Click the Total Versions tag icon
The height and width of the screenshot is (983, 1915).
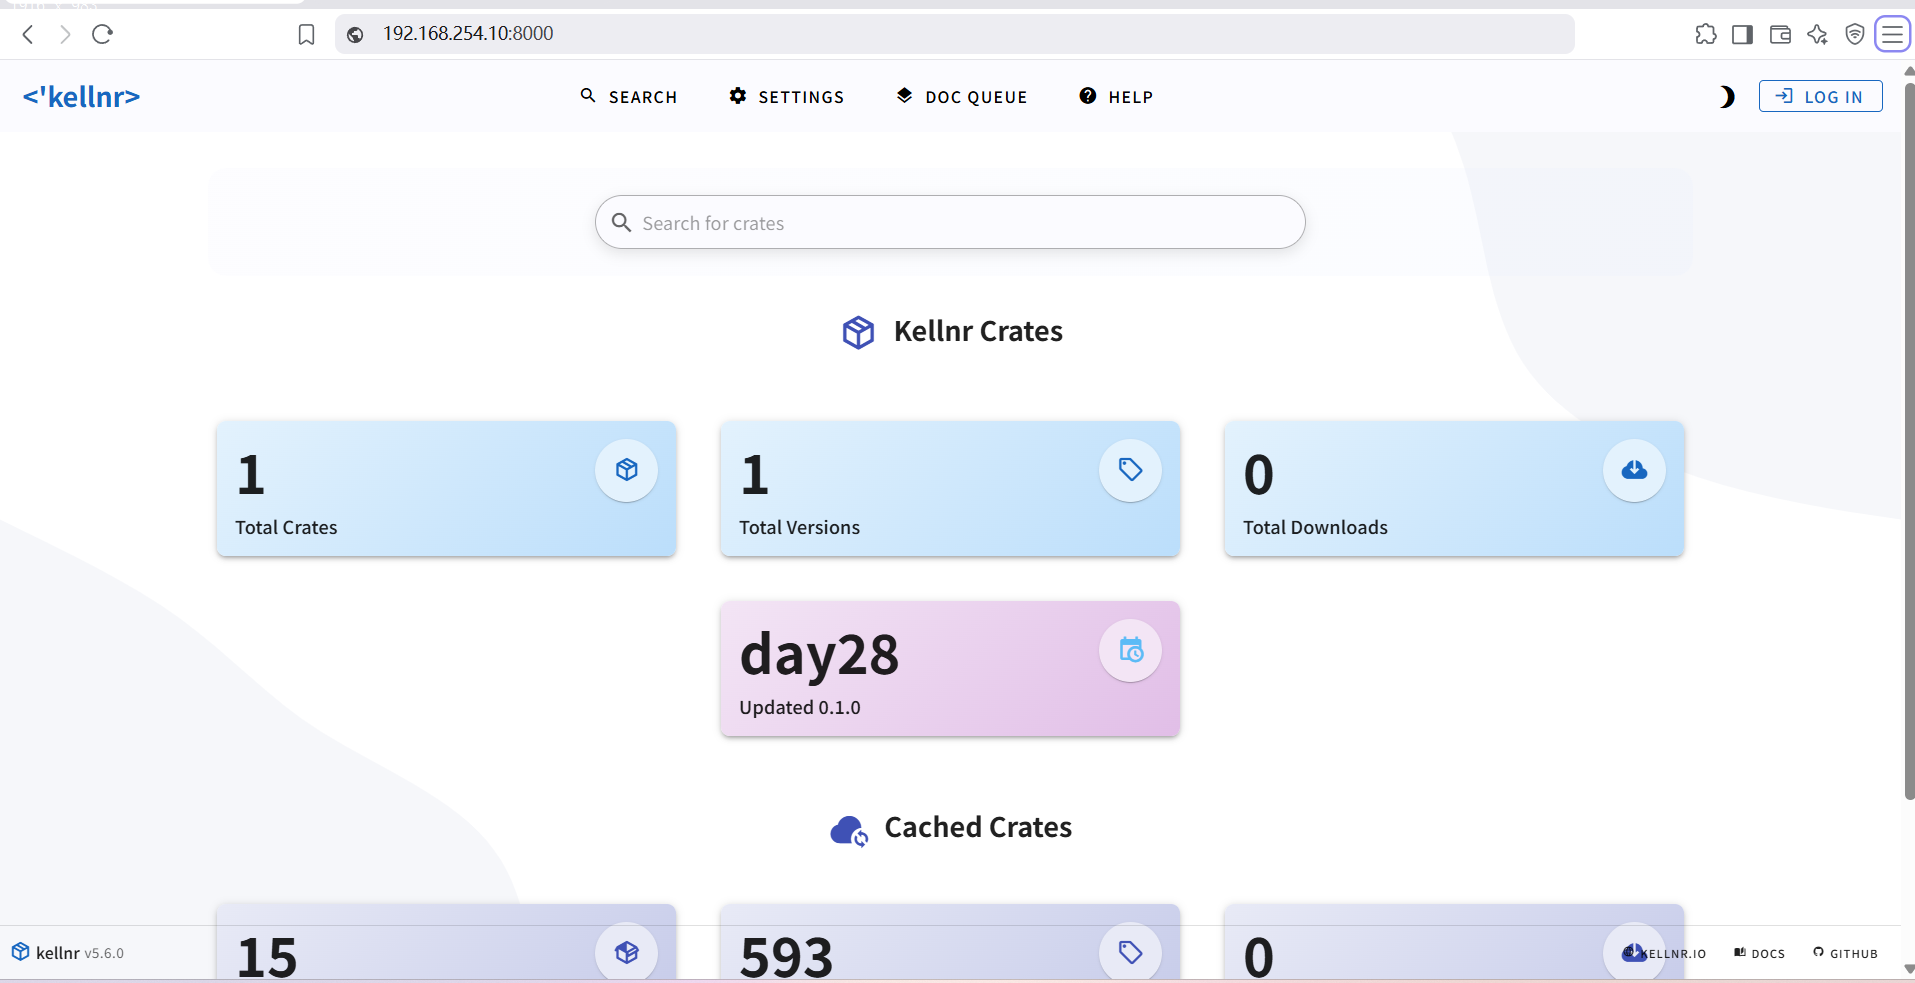1130,470
